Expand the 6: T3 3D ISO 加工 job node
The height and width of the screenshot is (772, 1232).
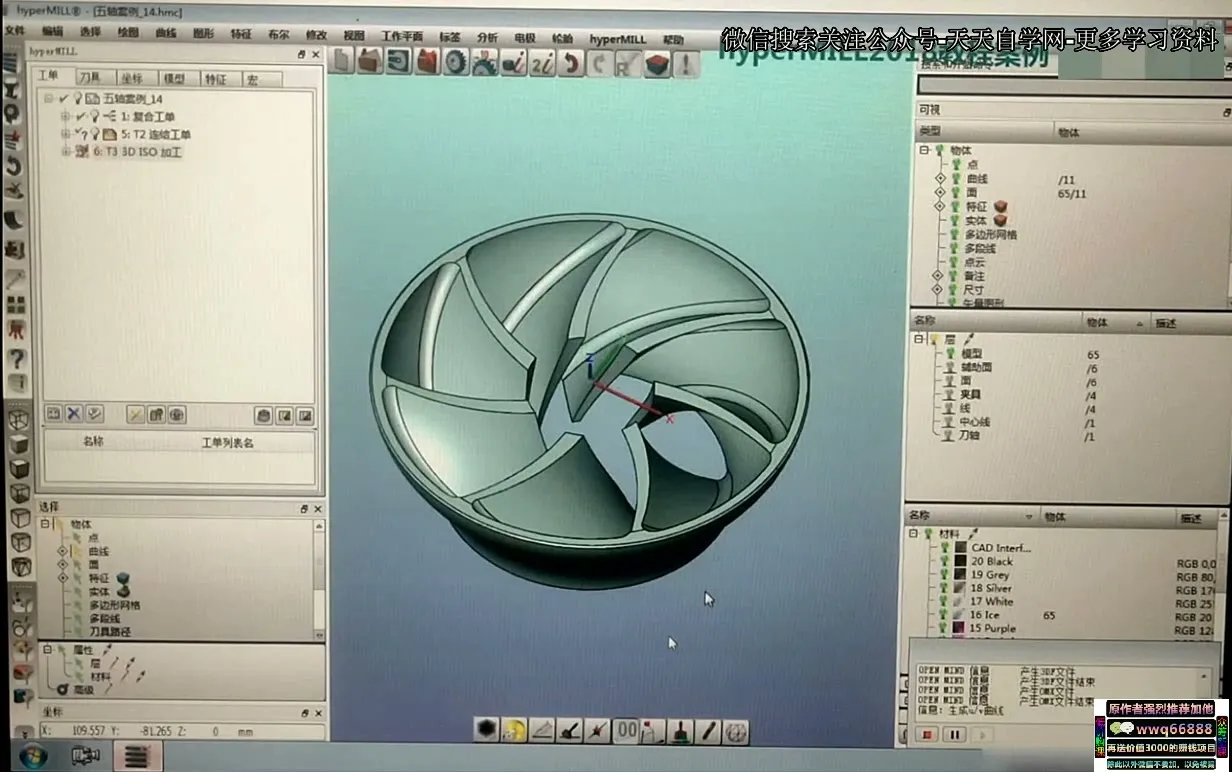(66, 152)
